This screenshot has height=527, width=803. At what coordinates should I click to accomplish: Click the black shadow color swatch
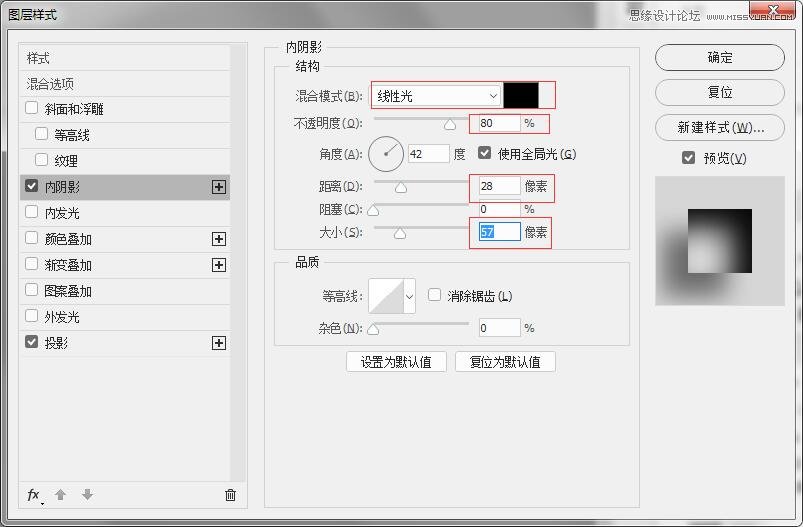coord(521,96)
